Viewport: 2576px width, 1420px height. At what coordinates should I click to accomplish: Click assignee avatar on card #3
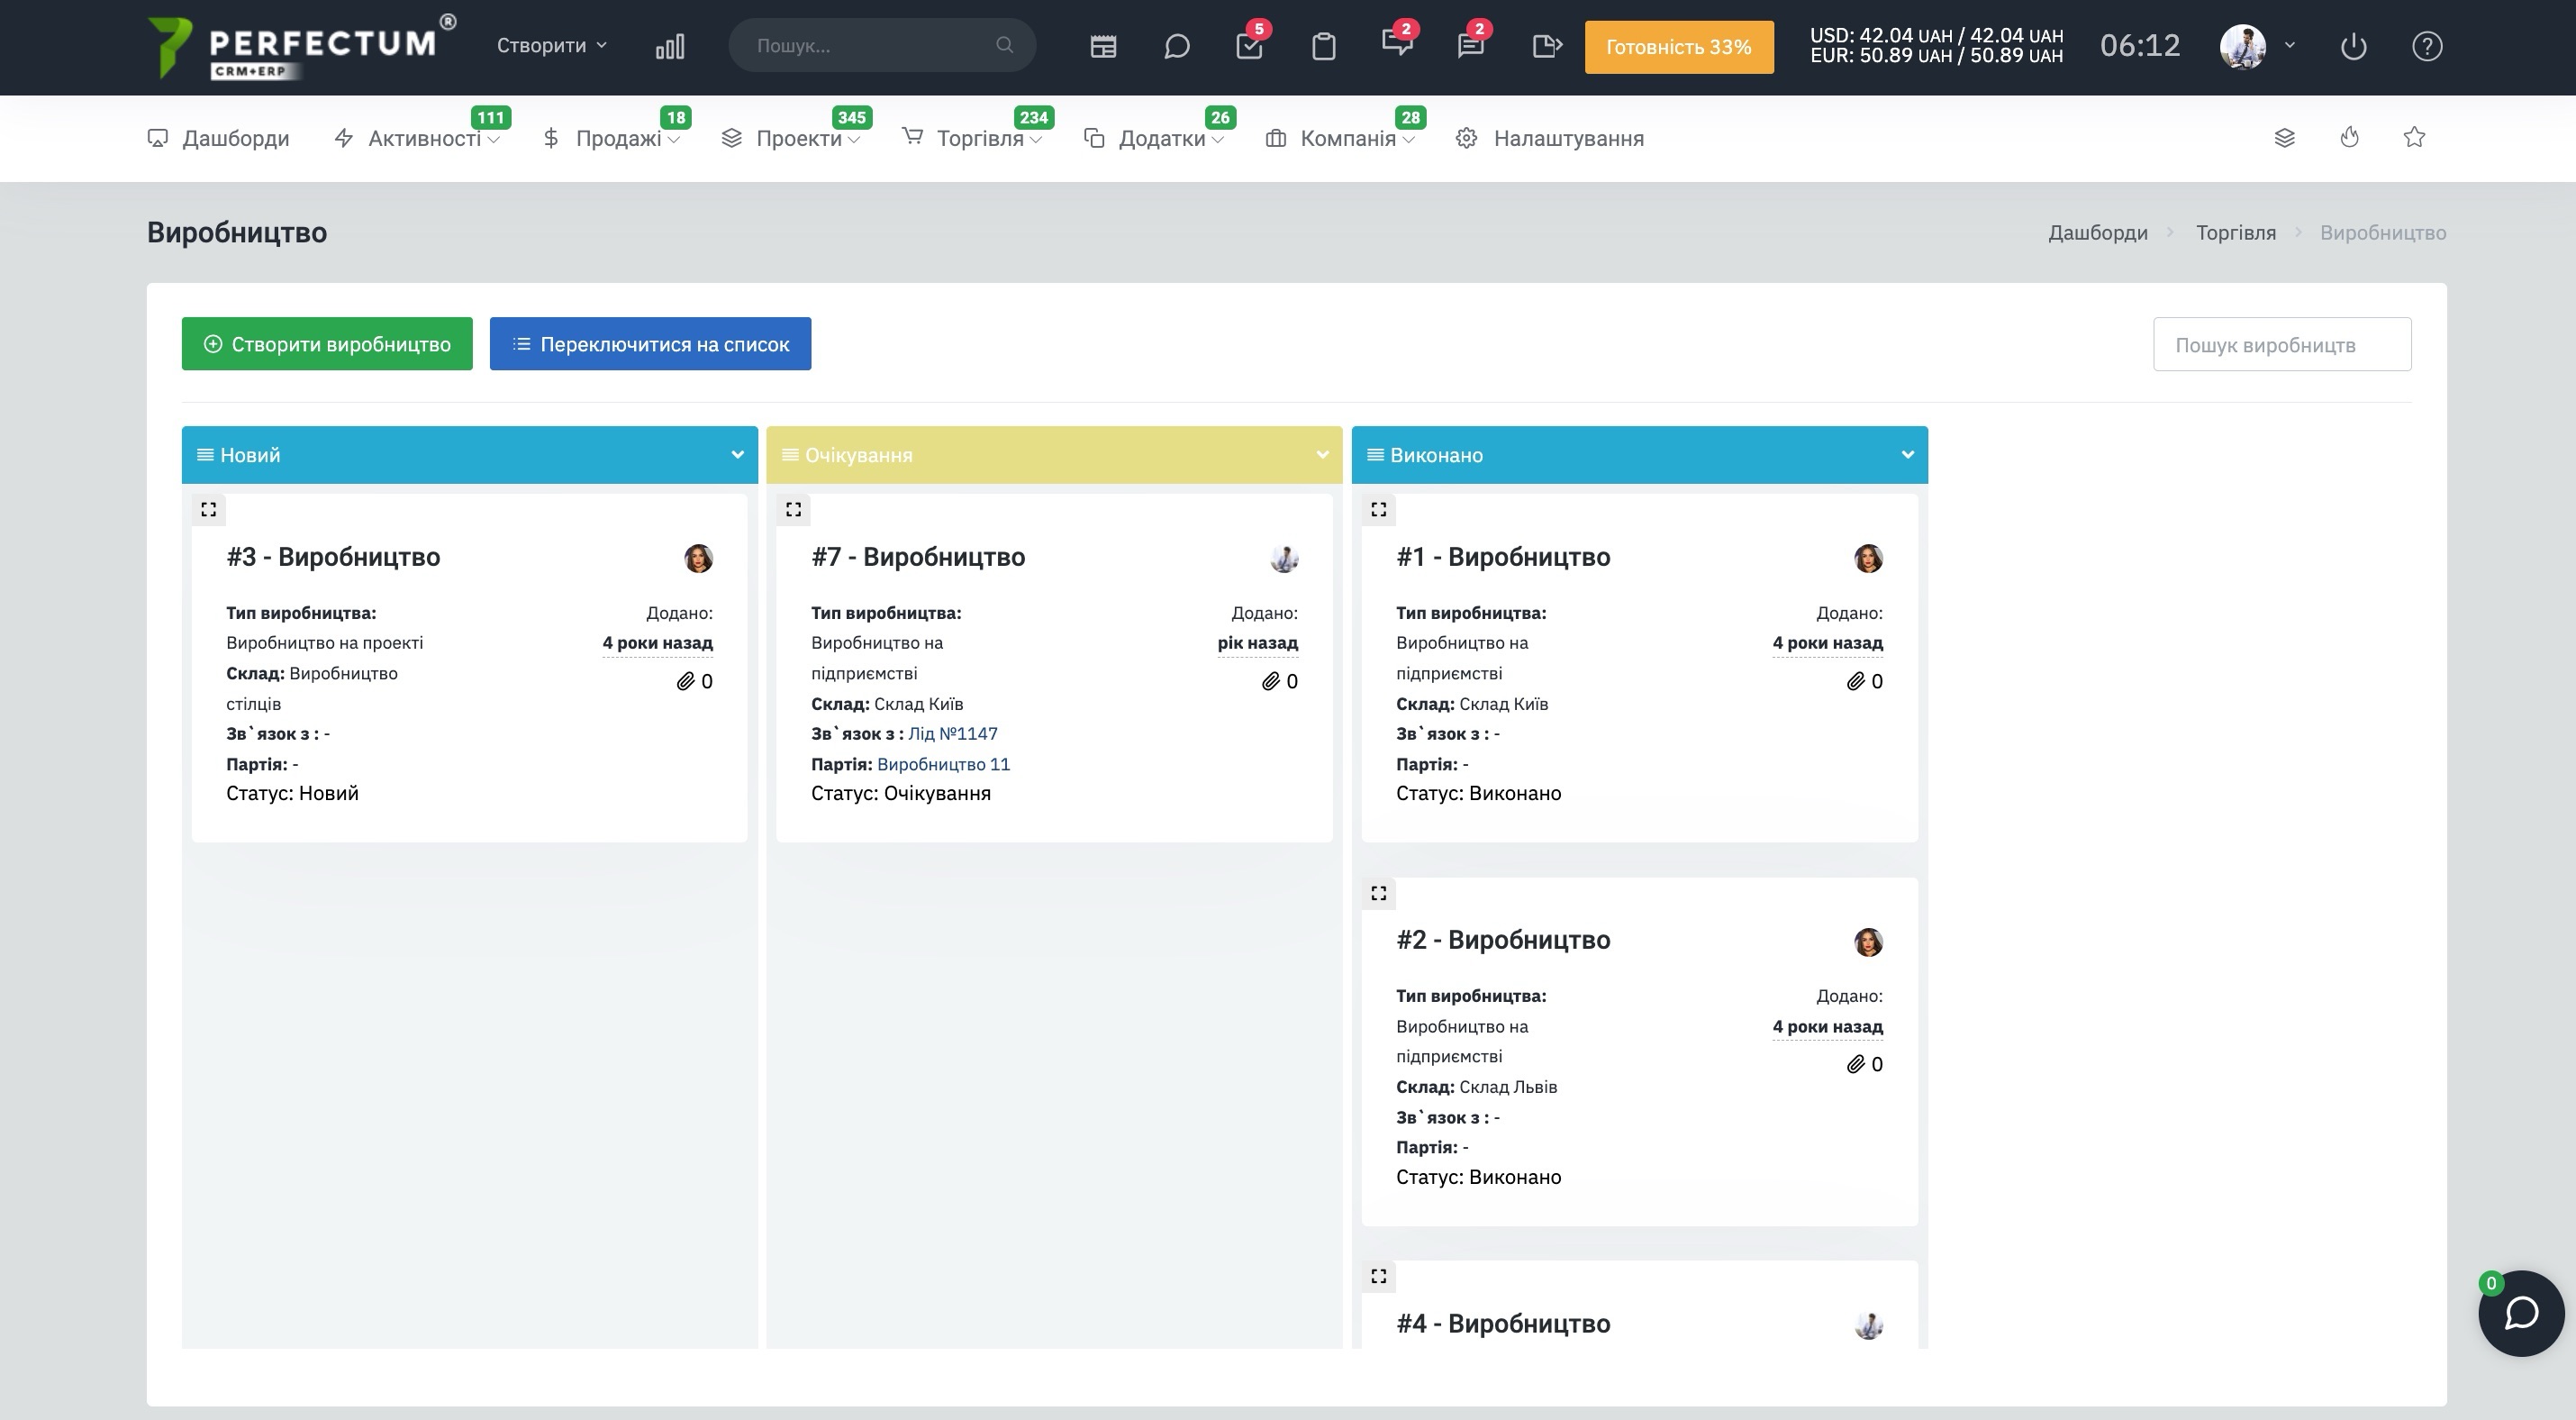pos(698,558)
